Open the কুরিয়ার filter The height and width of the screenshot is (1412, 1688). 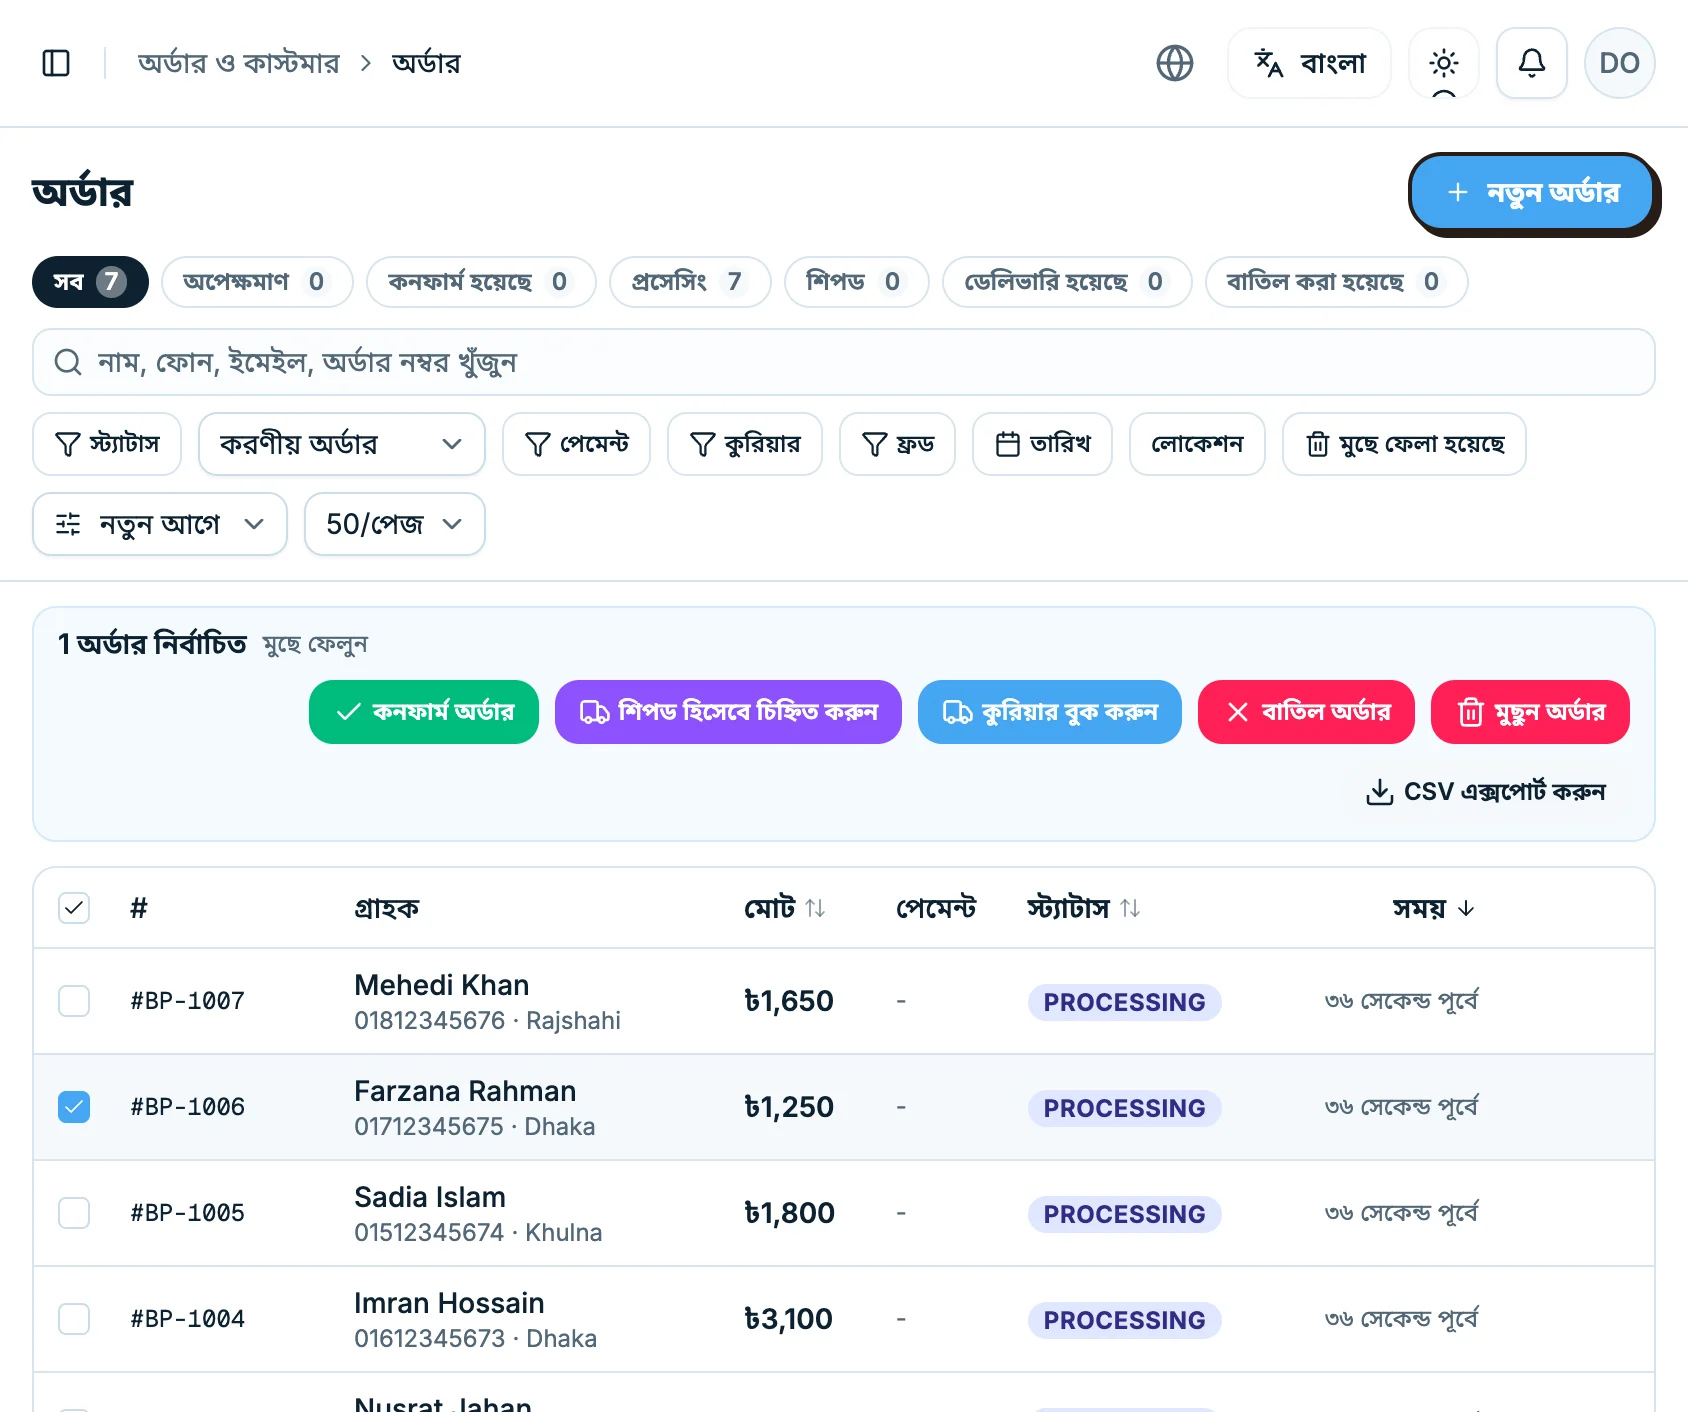745,444
